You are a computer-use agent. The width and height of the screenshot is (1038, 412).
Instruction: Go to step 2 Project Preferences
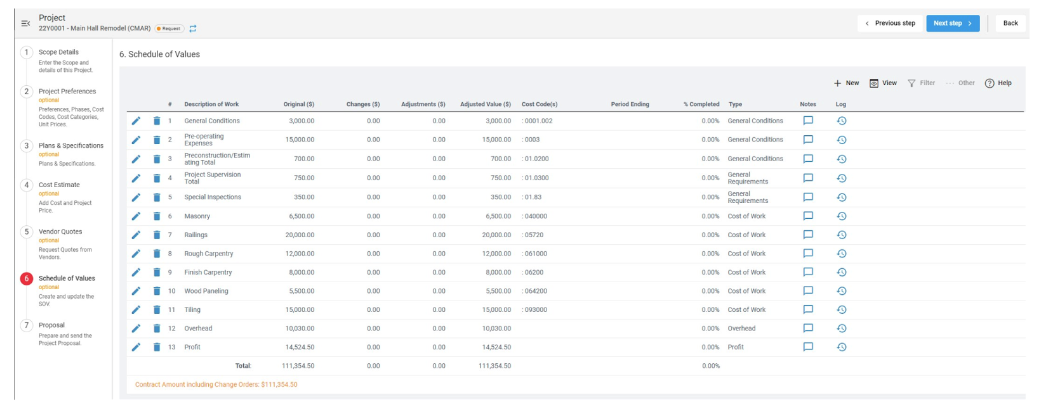pos(67,91)
